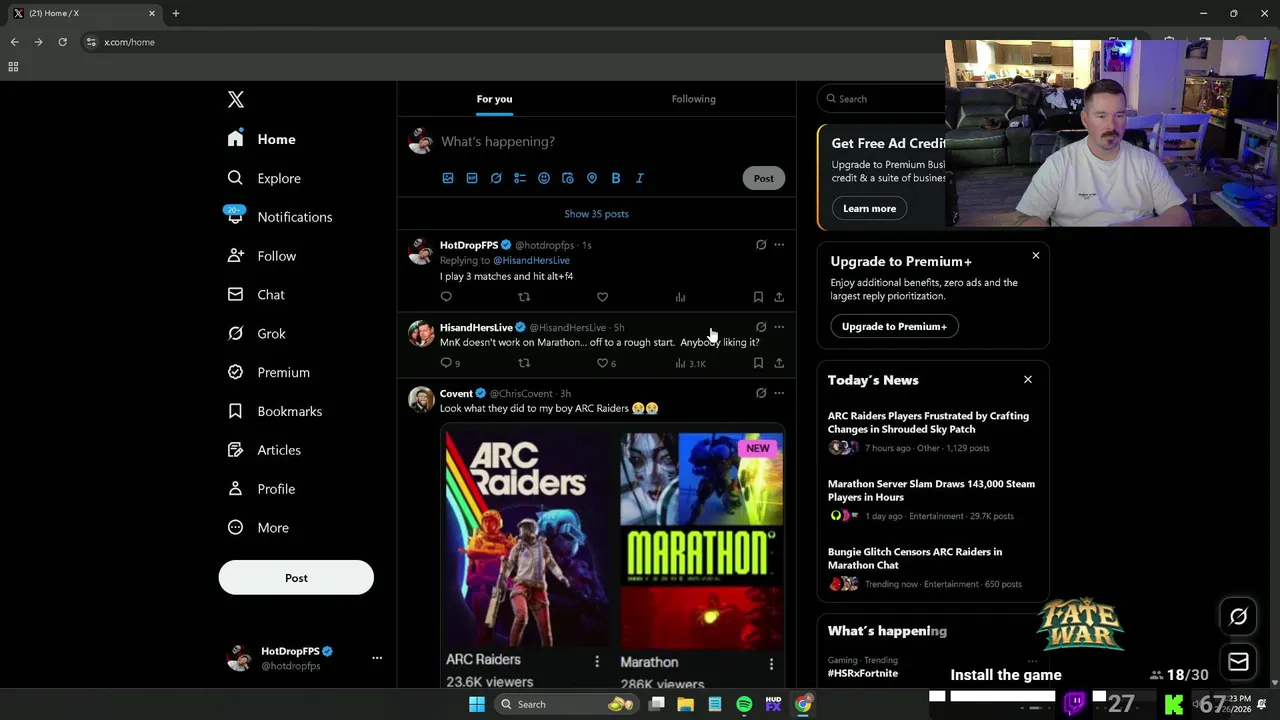Image resolution: width=1280 pixels, height=720 pixels.
Task: Reload the page in browser
Action: (x=62, y=42)
